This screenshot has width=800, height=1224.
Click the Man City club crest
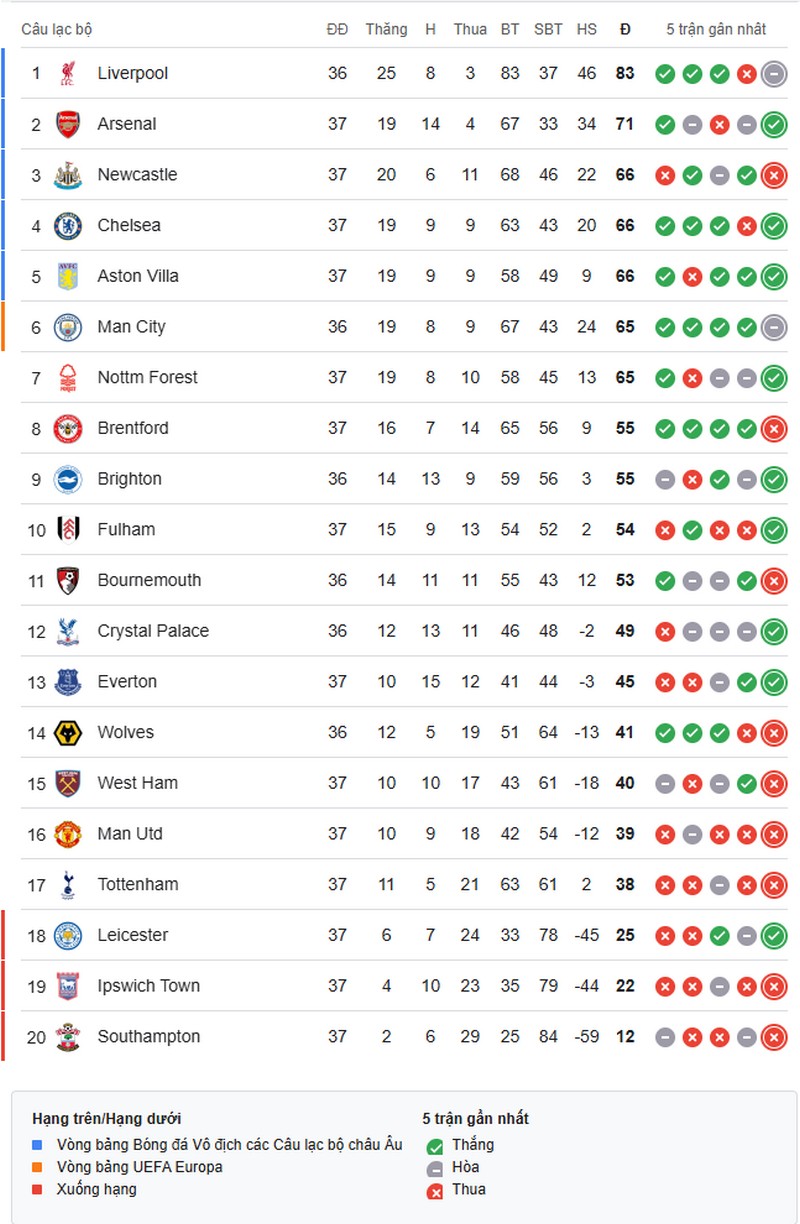pyautogui.click(x=68, y=327)
